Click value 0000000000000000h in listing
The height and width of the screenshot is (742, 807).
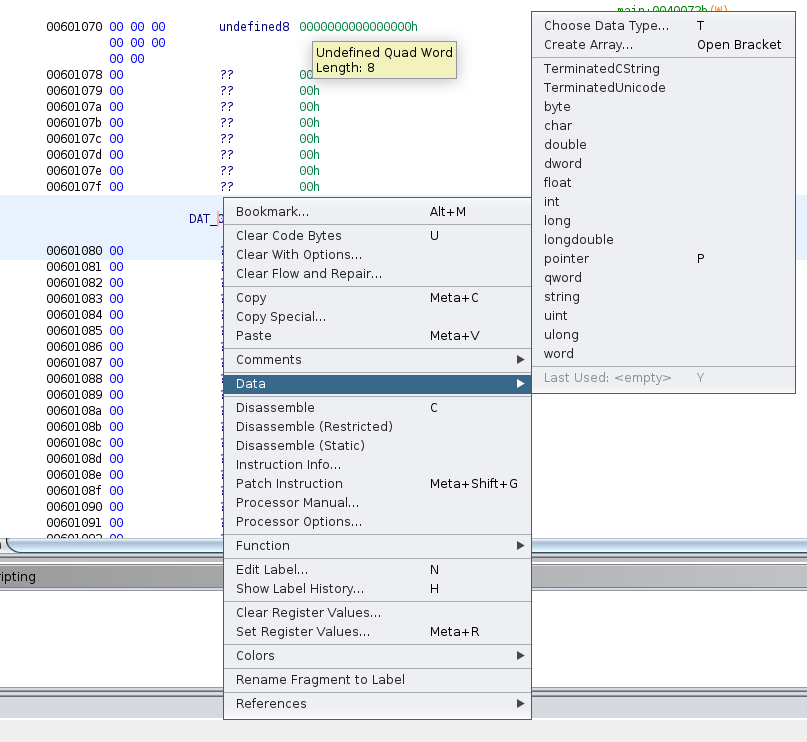(x=358, y=27)
